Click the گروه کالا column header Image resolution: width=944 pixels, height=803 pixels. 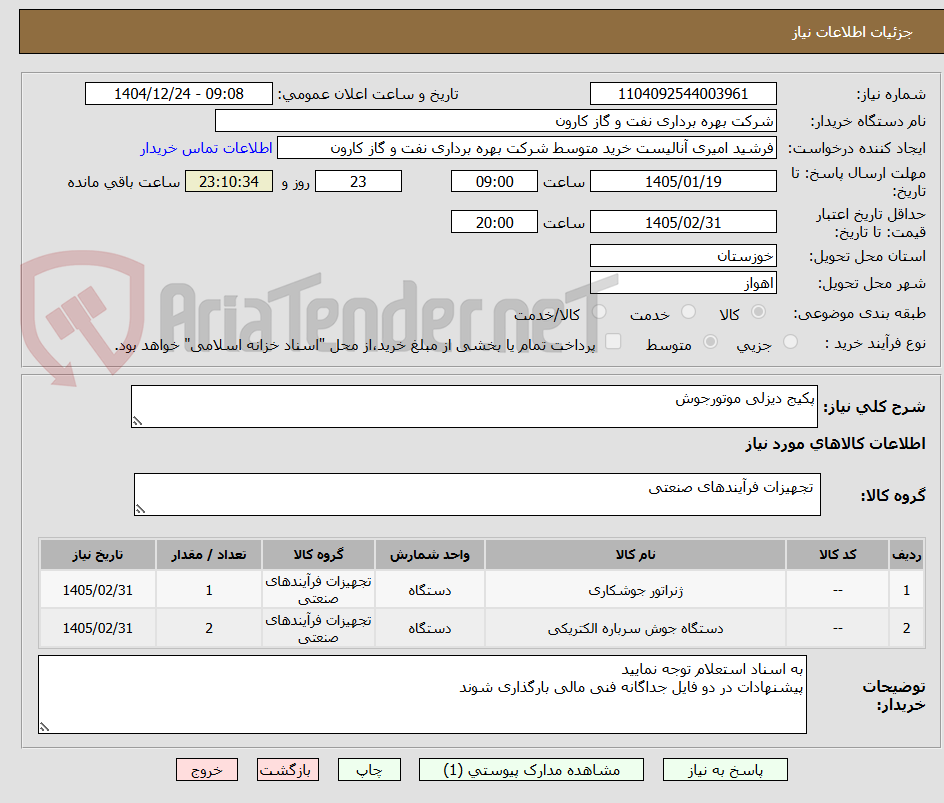318,555
